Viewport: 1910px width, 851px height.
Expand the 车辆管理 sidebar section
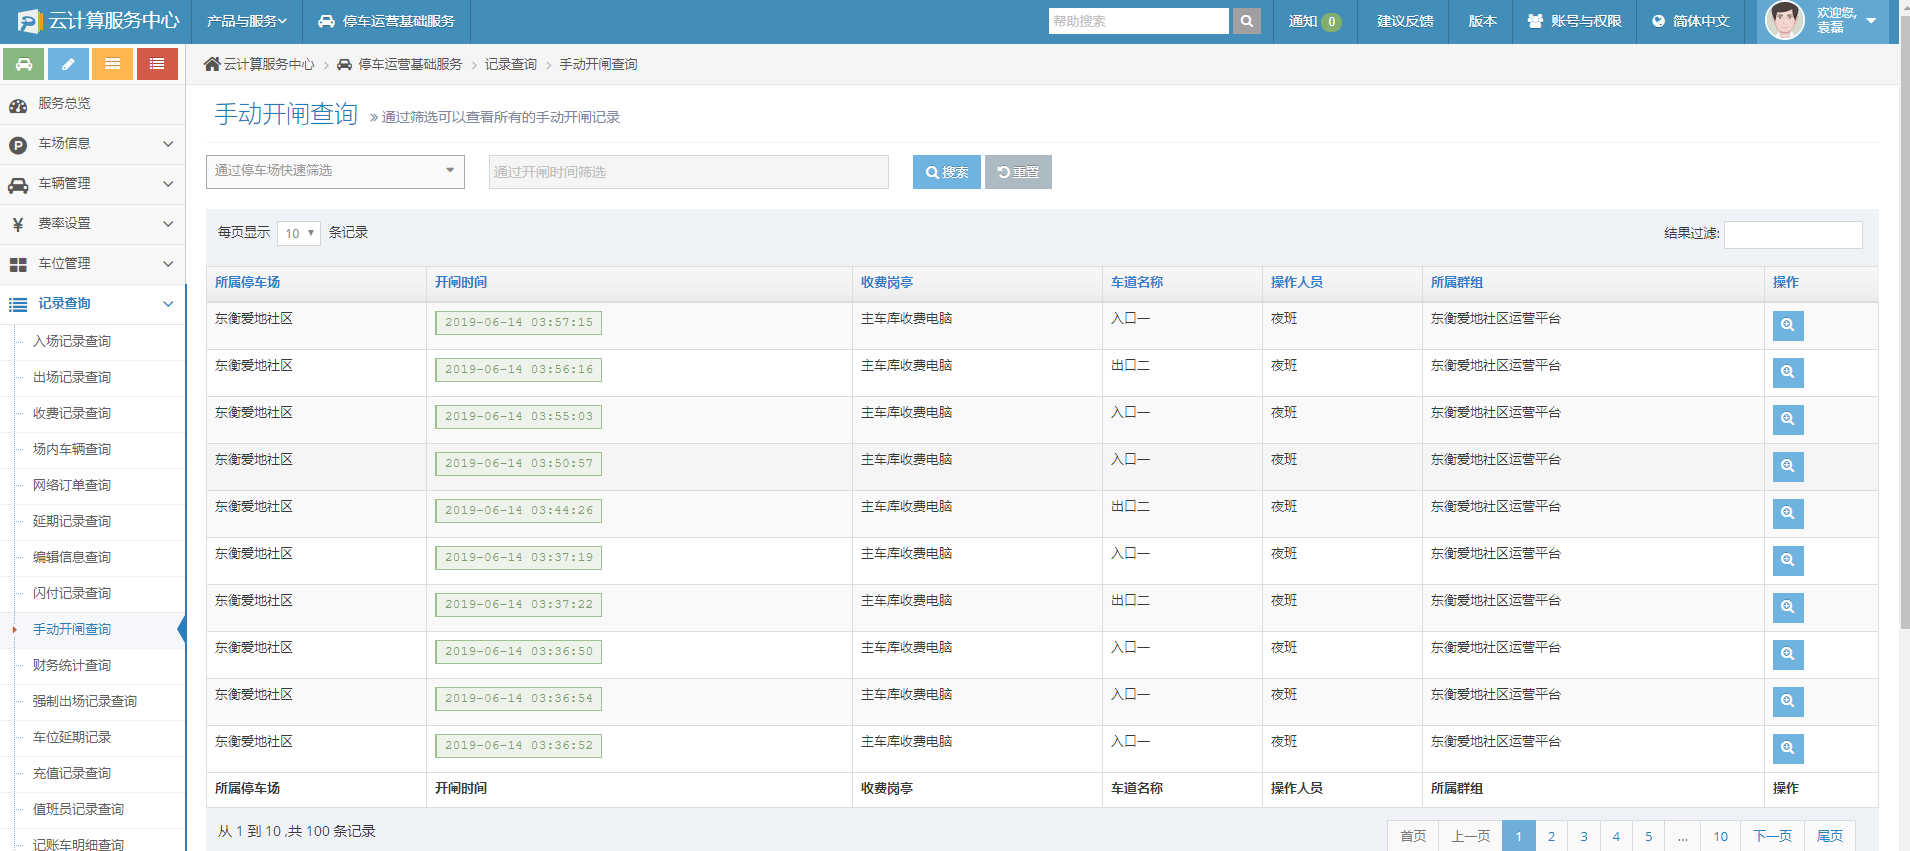[92, 184]
